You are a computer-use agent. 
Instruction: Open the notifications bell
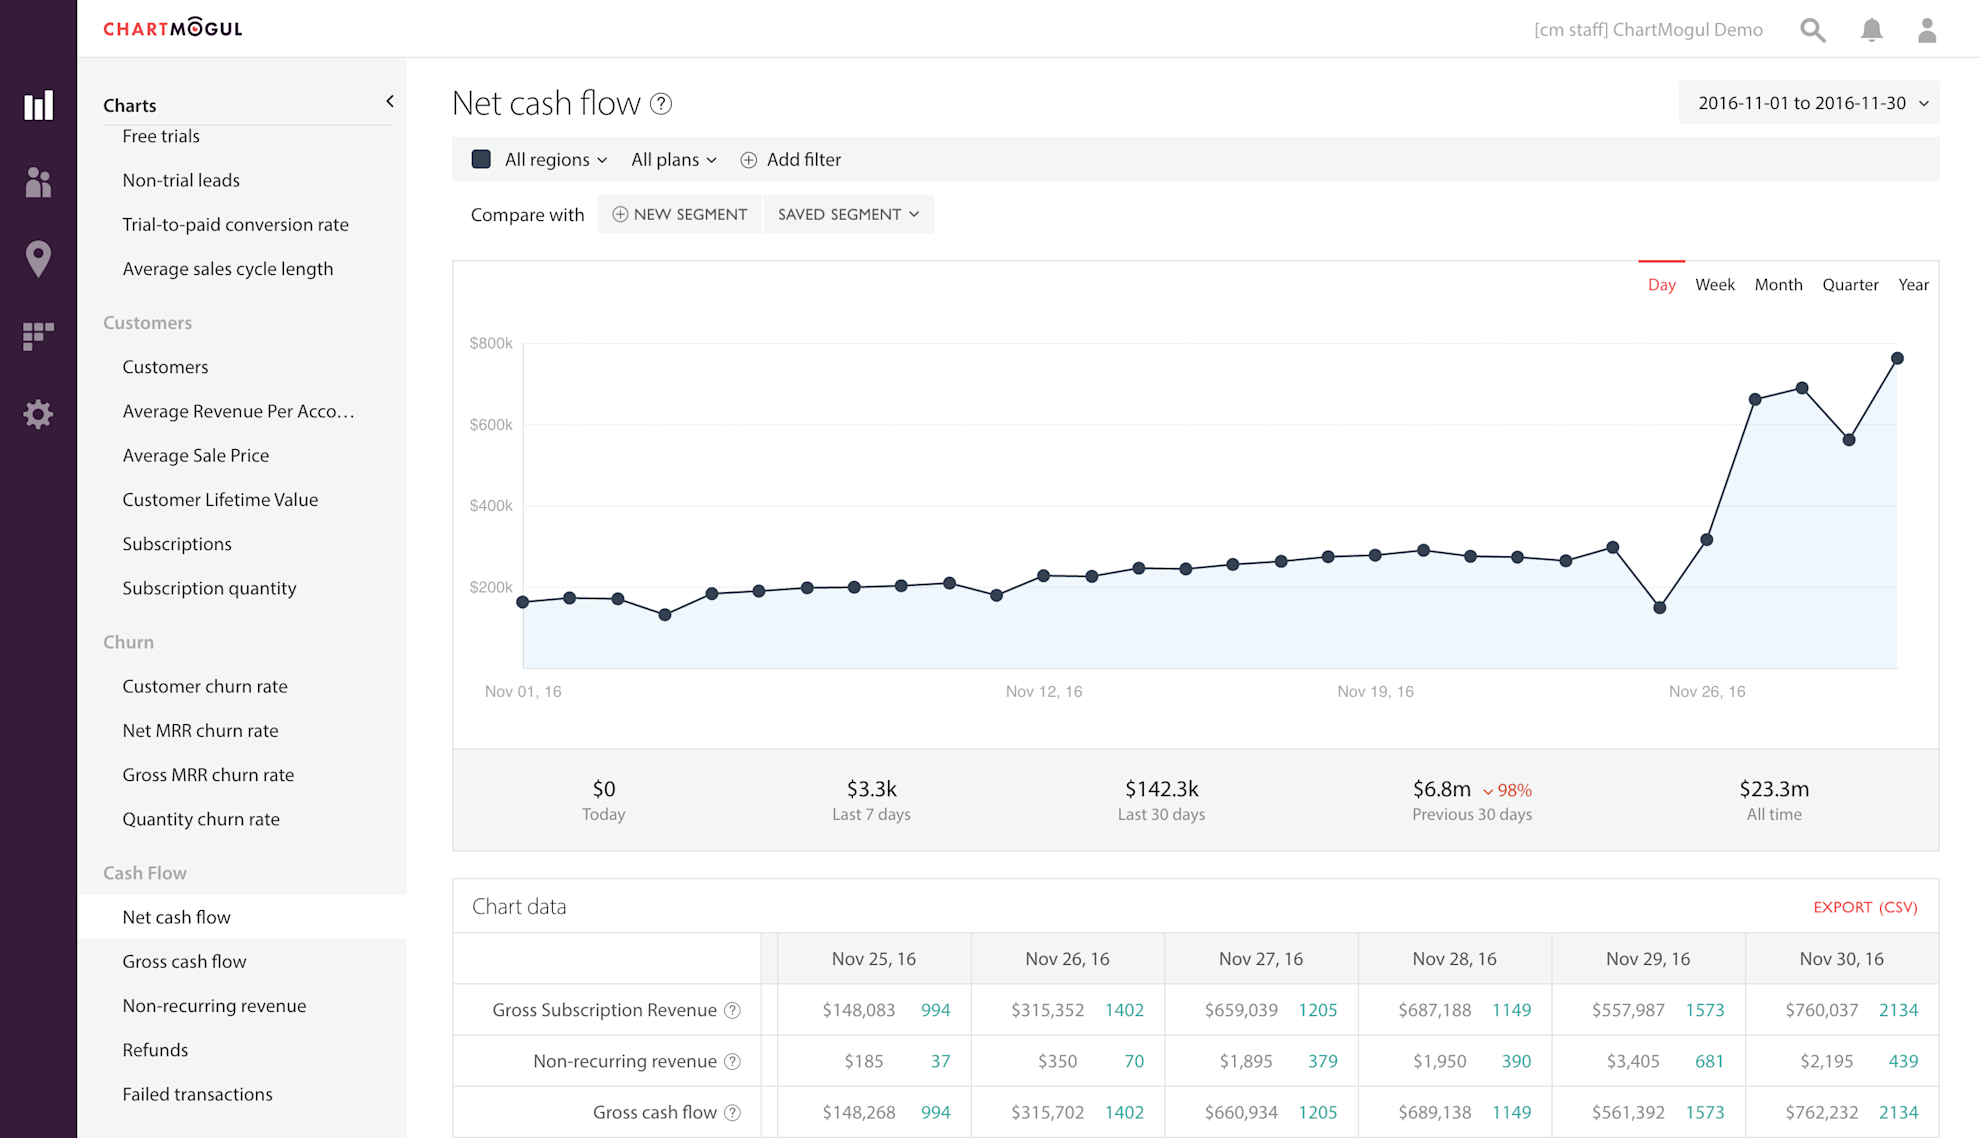pyautogui.click(x=1871, y=30)
